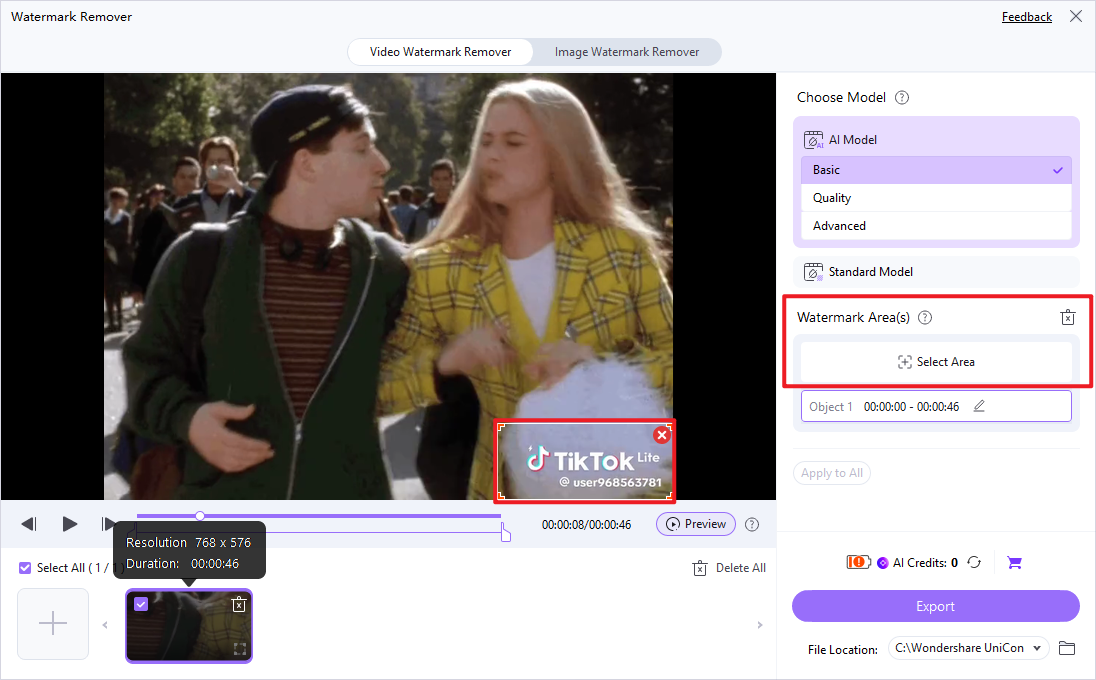
Task: Step to the previous frame
Action: 29,523
